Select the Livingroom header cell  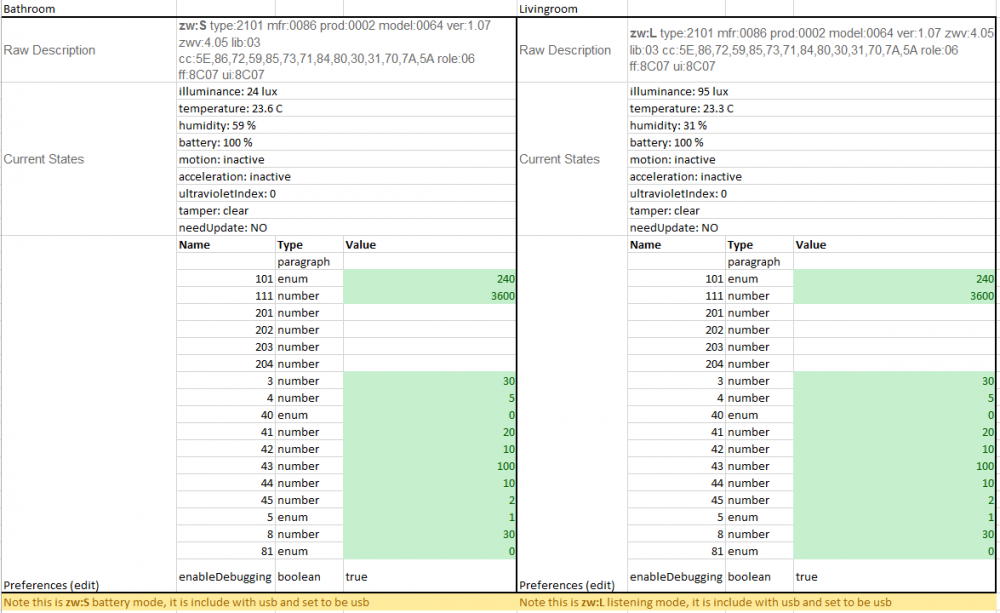pos(550,8)
